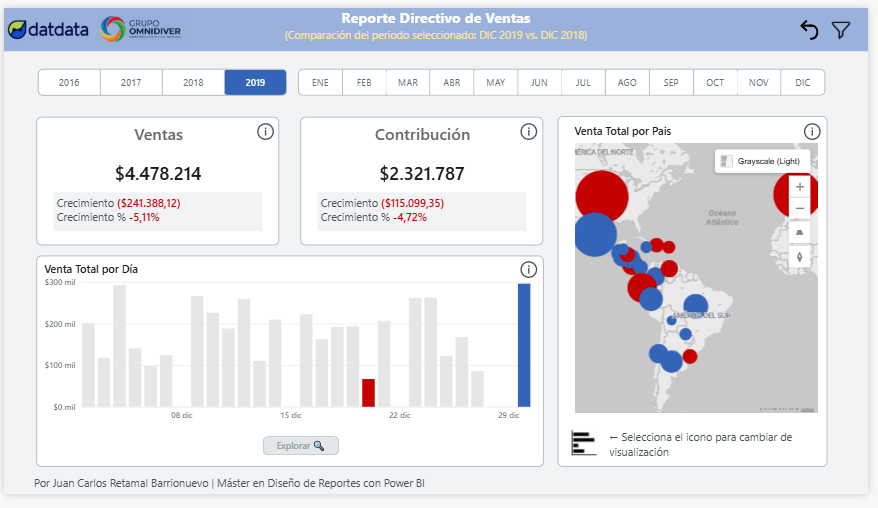This screenshot has height=508, width=878.
Task: Select month OCT
Action: [715, 82]
